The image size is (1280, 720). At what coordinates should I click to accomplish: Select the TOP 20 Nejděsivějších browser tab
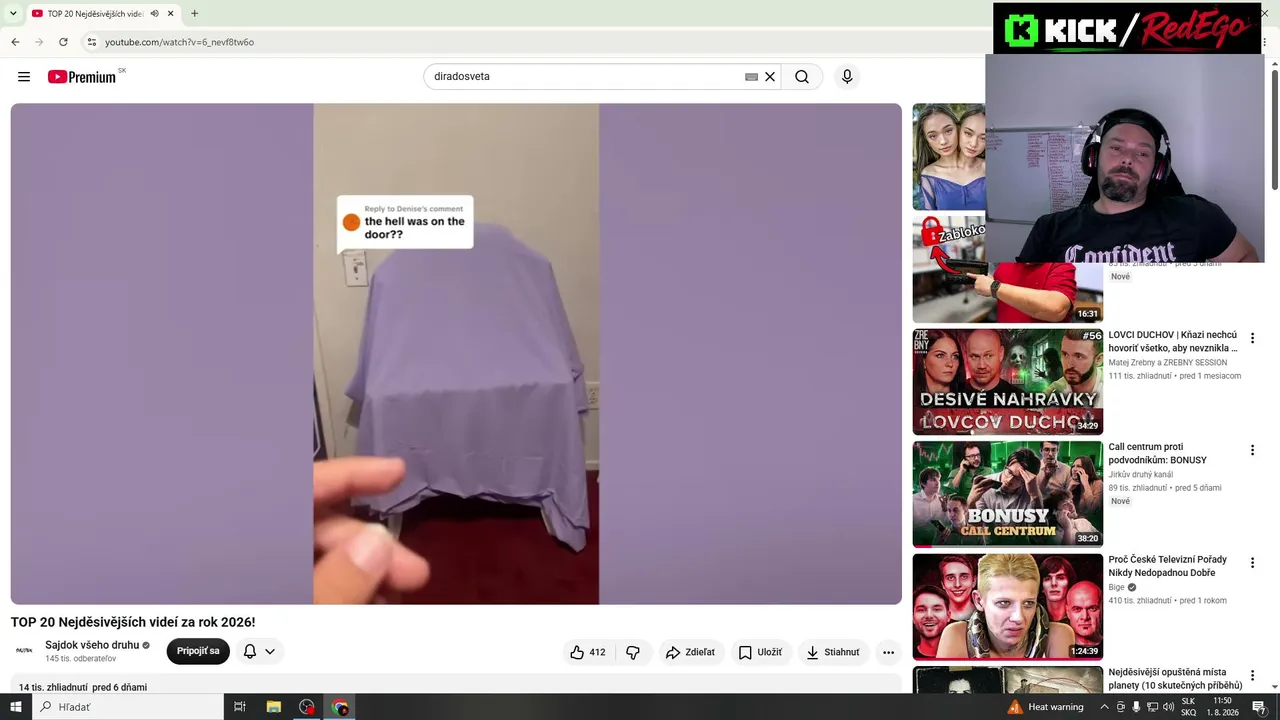point(95,14)
